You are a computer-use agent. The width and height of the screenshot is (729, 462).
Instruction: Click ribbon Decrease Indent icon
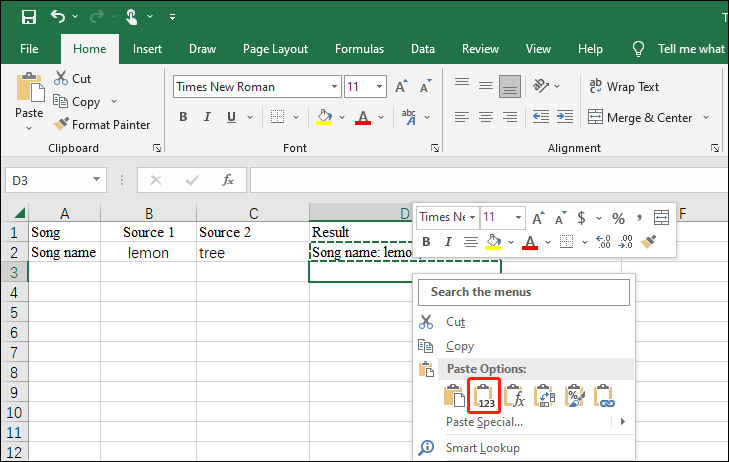pos(541,117)
